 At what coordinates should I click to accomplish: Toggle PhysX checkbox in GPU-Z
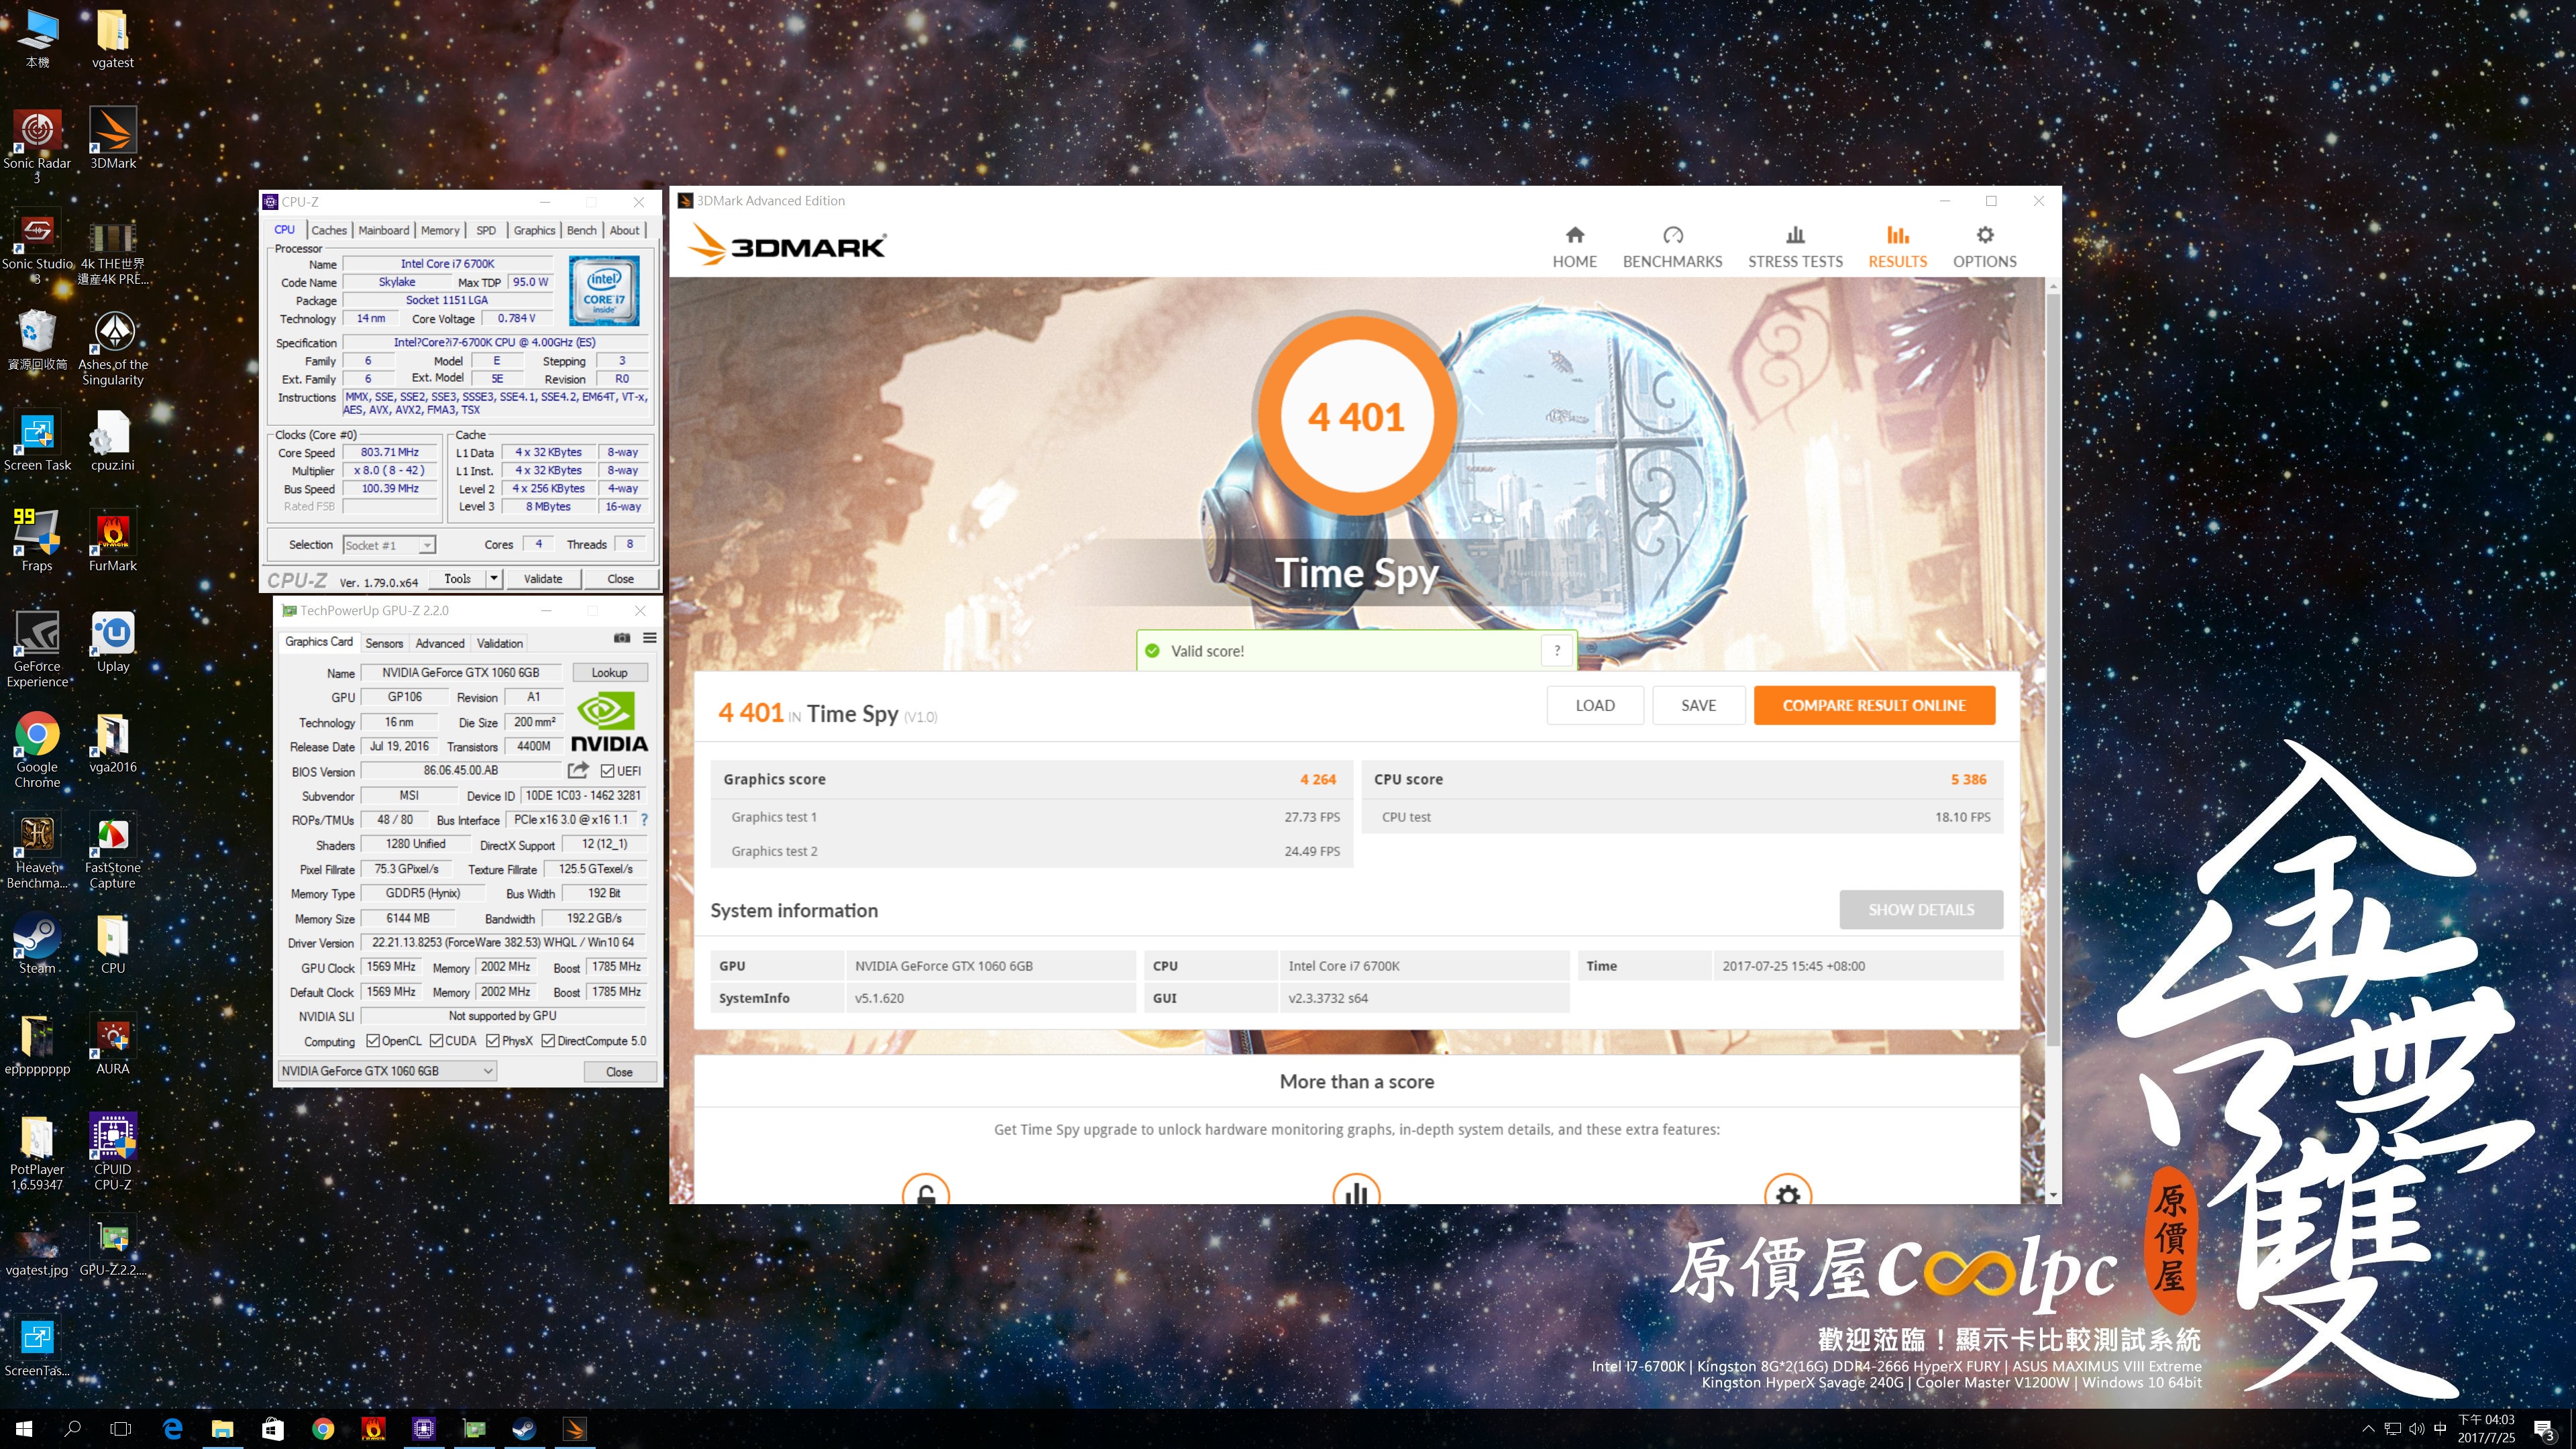point(493,1041)
